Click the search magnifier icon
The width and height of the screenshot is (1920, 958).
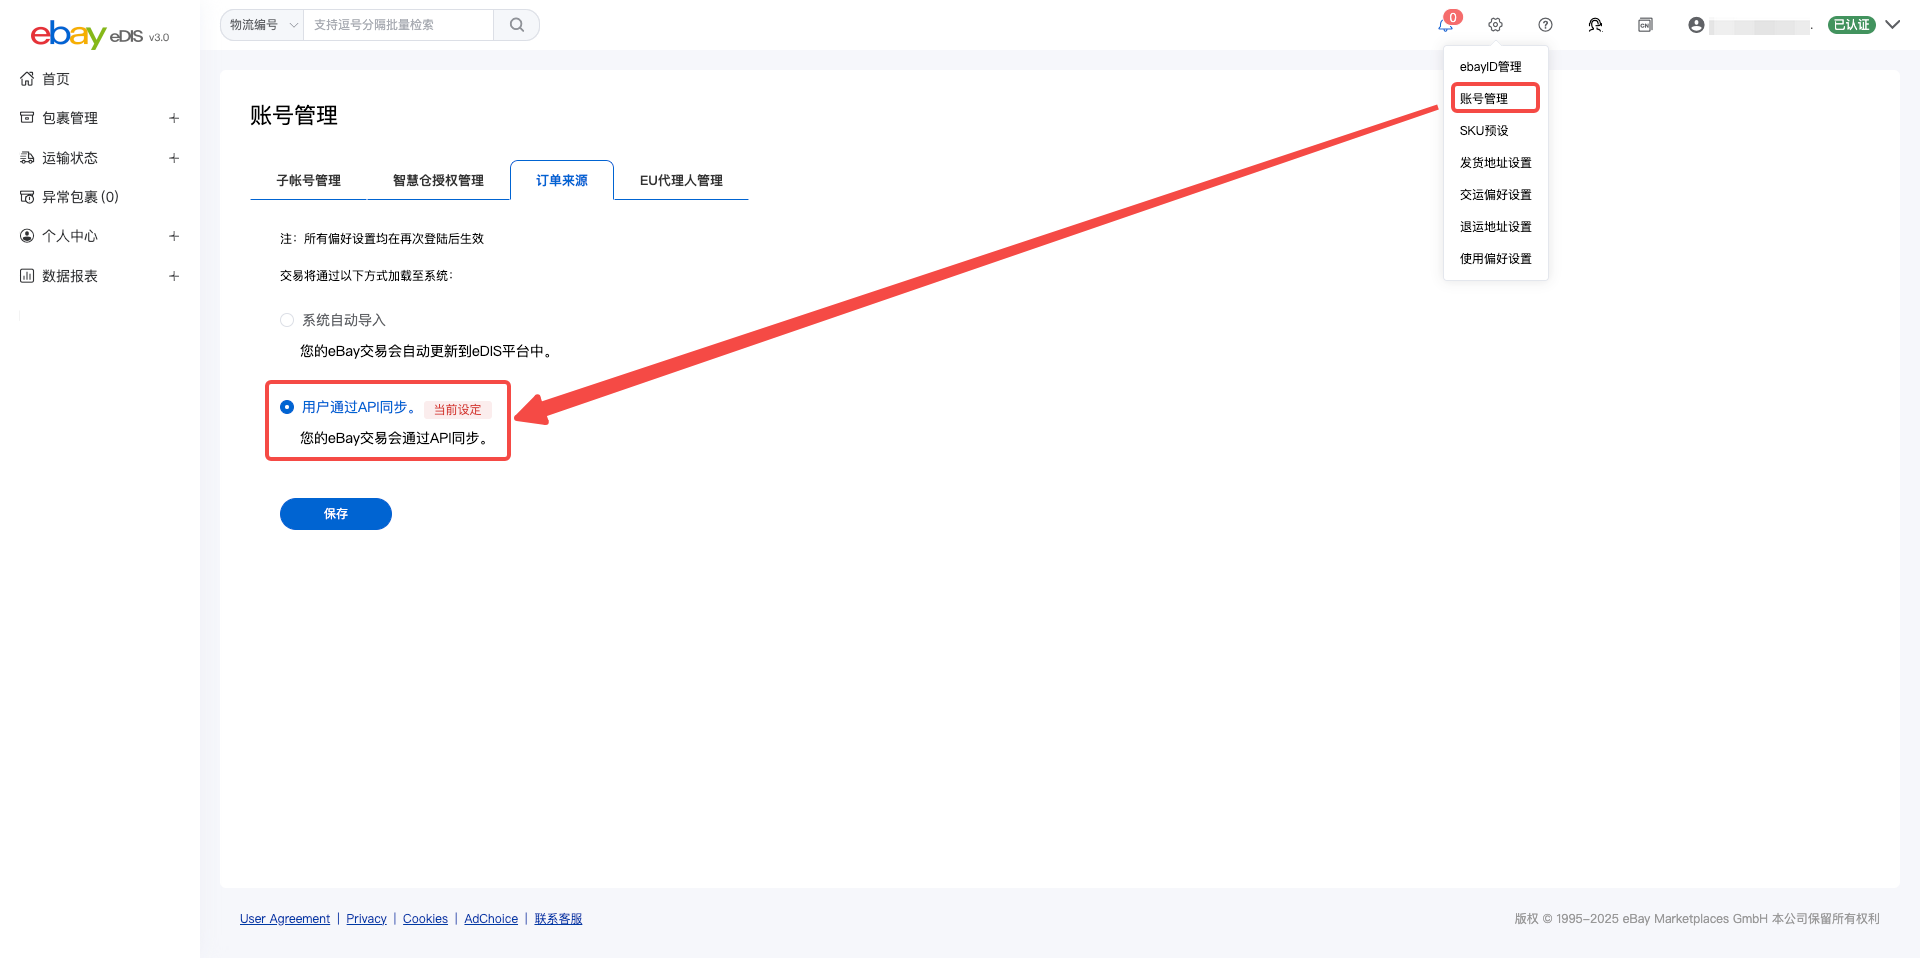(x=517, y=25)
